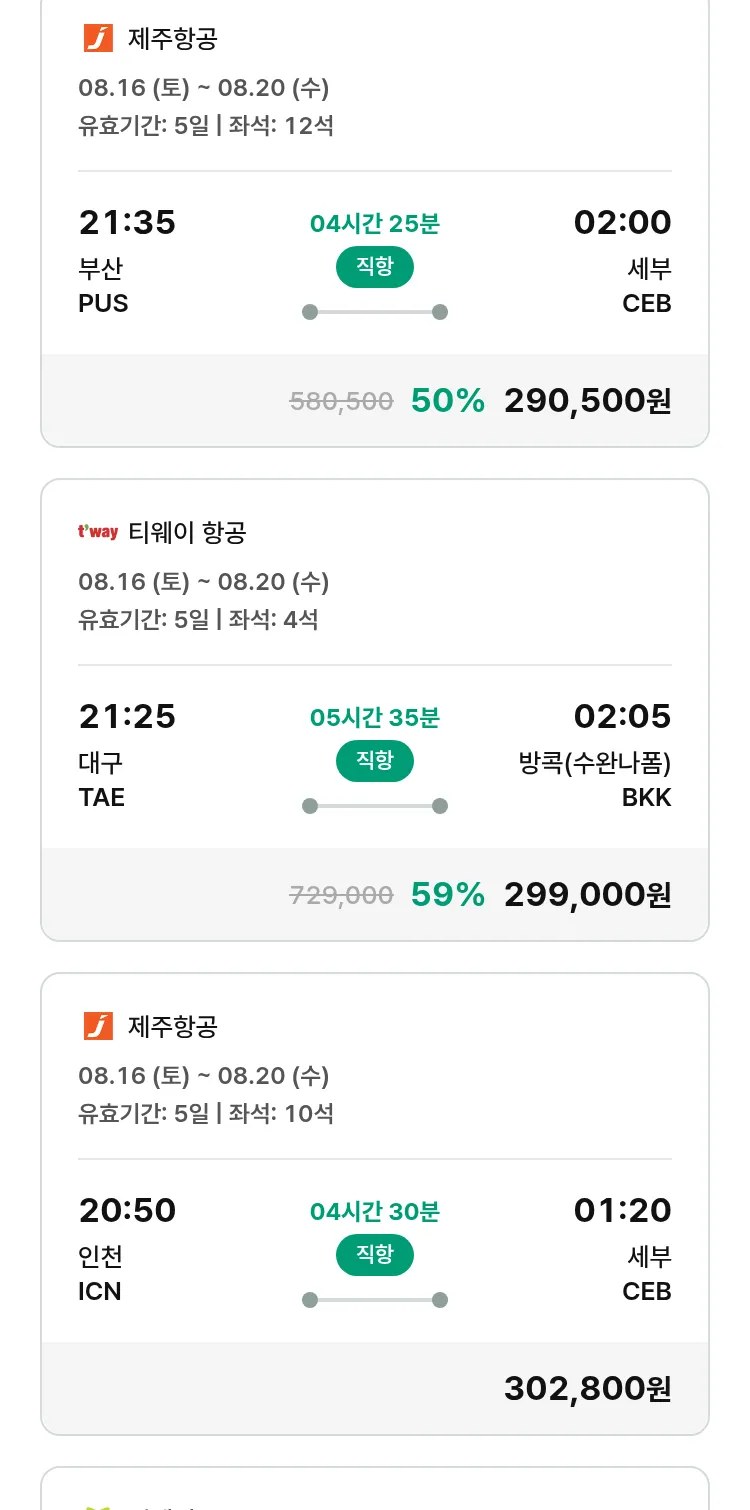Screen dimensions: 750x1510
Task: Select the 290,500원 price
Action: click(x=587, y=401)
